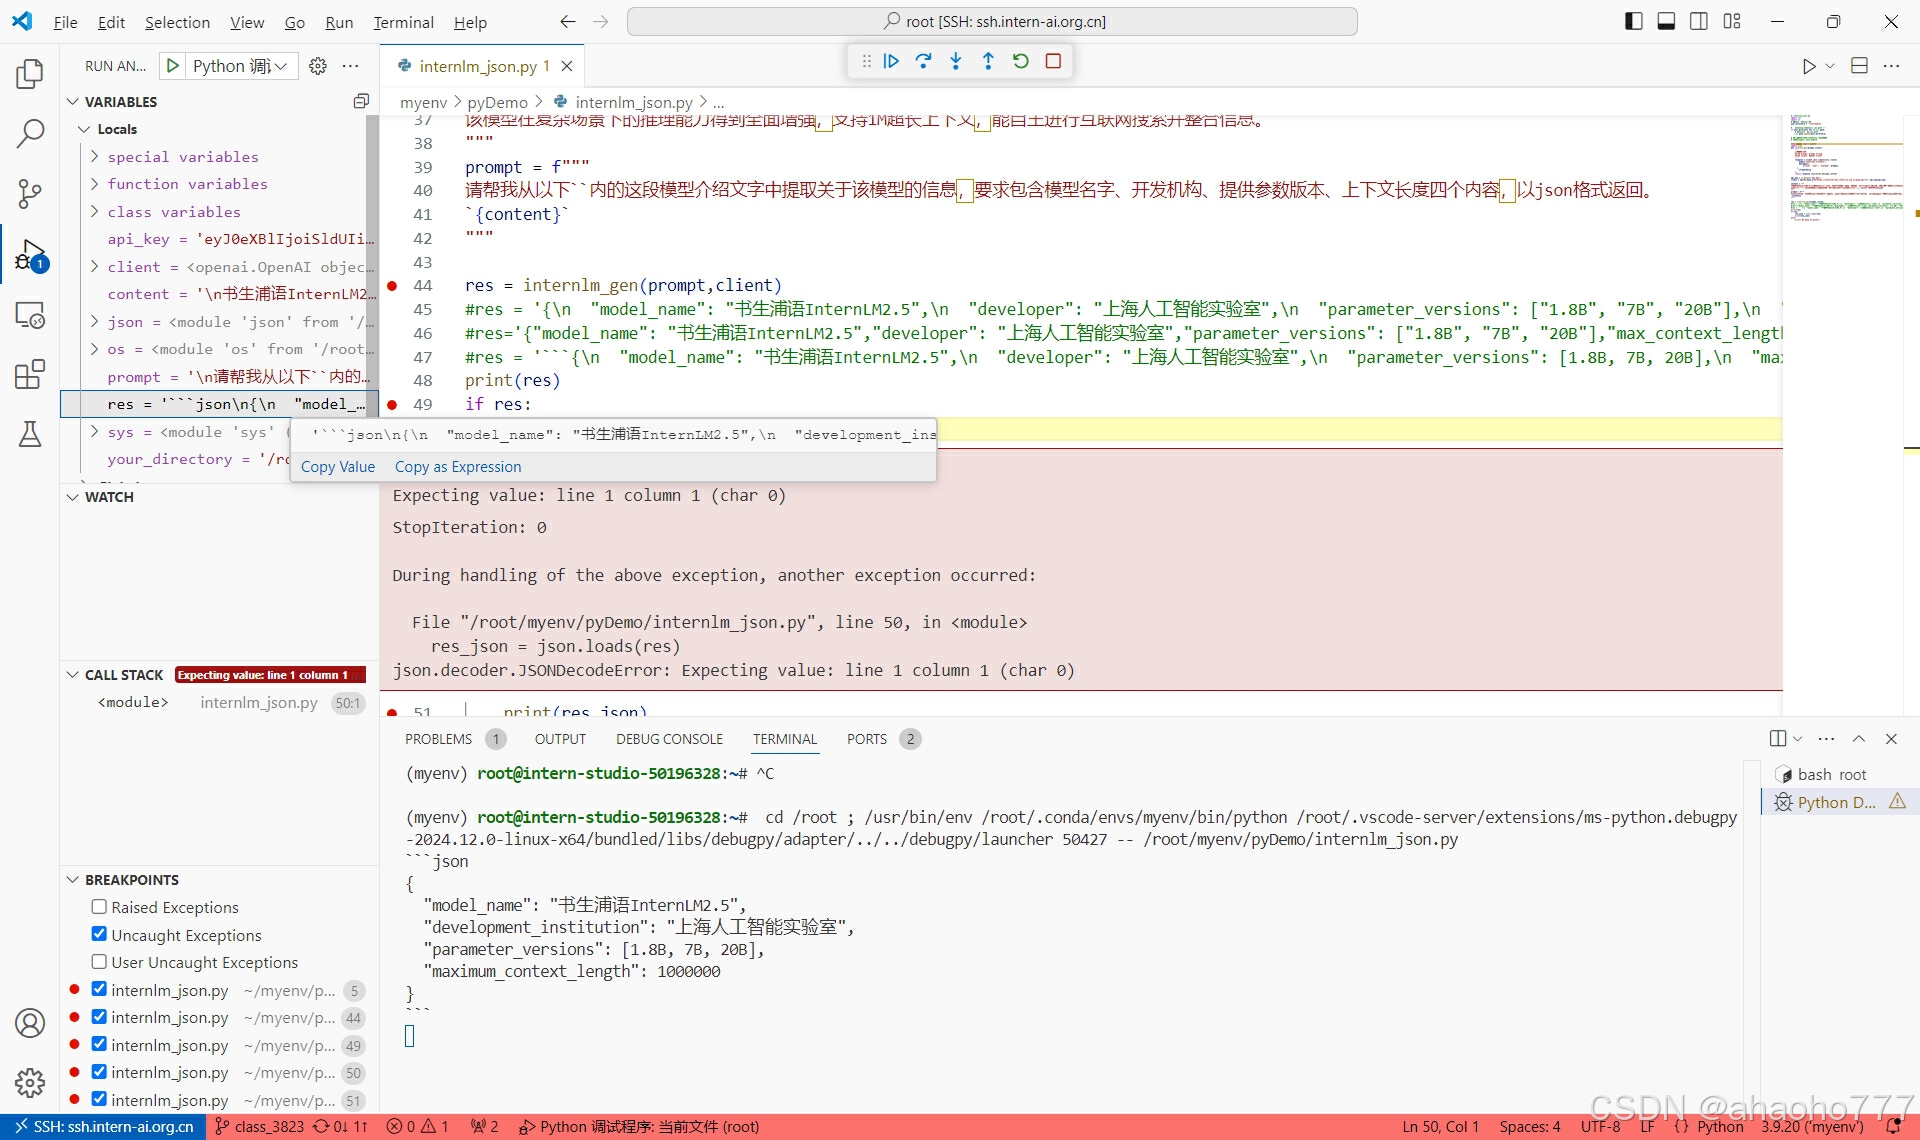Open the Python debug configuration dropdown
The image size is (1920, 1140).
(241, 65)
